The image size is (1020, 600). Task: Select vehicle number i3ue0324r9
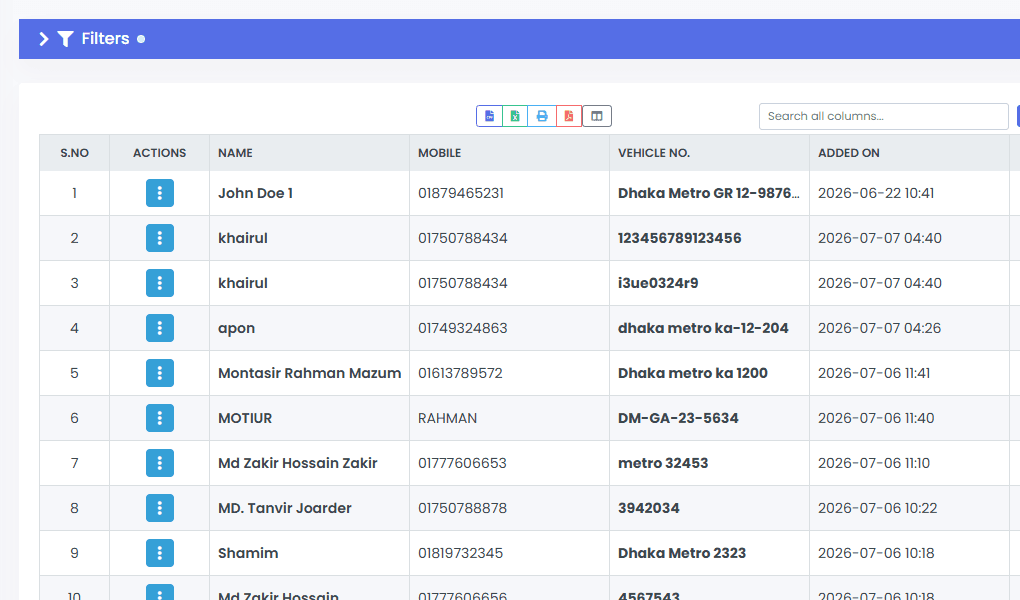point(658,283)
